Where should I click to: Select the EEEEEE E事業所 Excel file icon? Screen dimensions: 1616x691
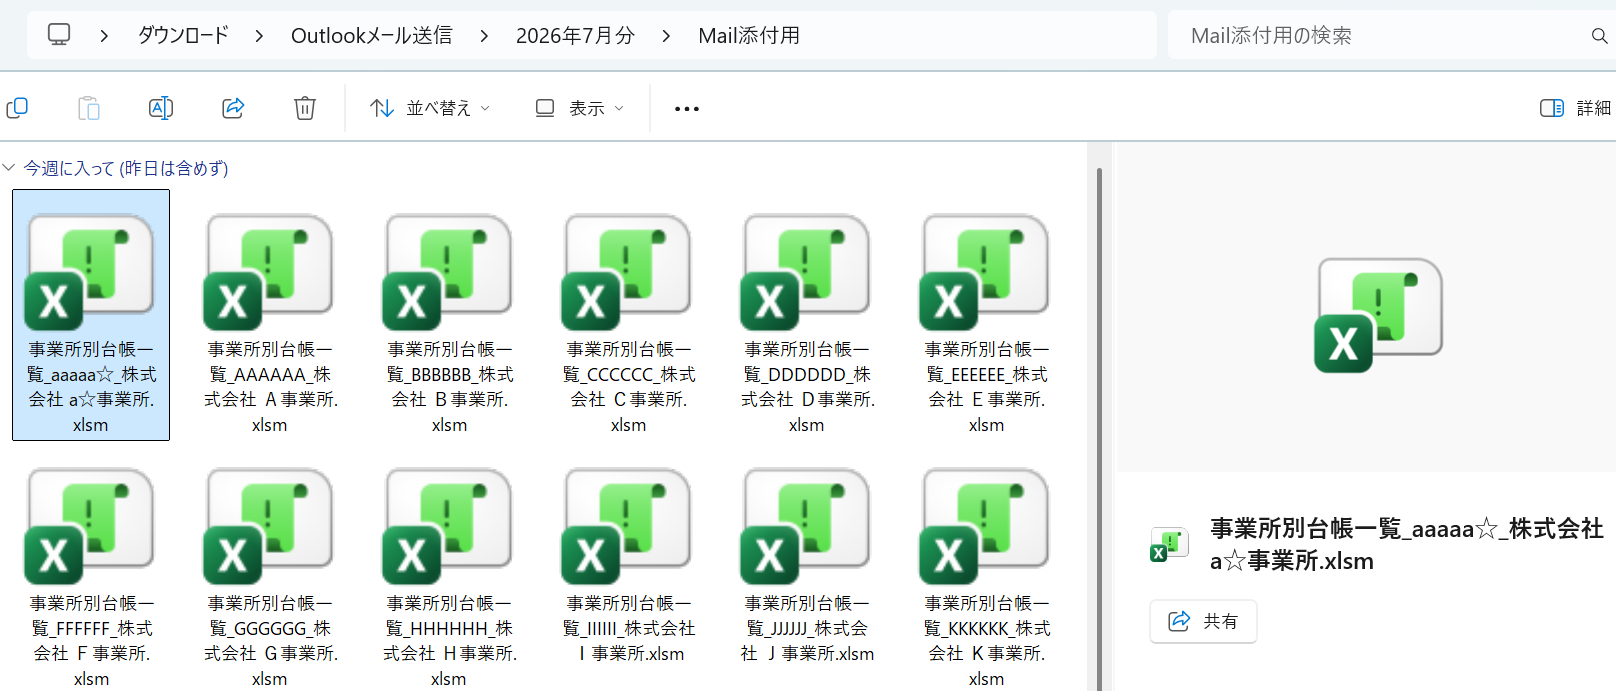(985, 272)
